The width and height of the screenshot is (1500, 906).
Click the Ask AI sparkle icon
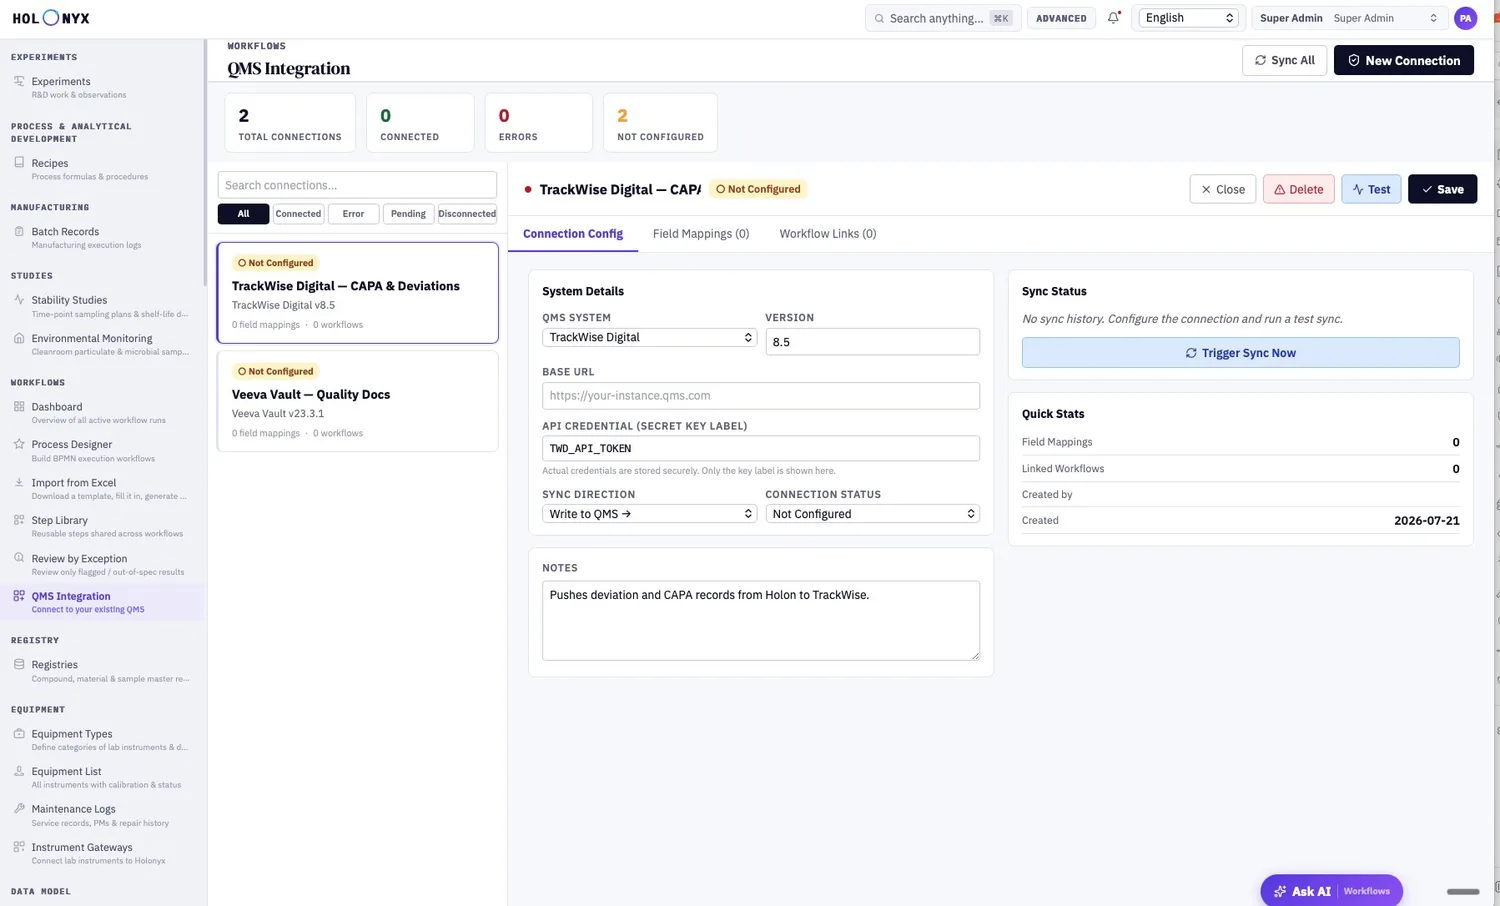pos(1280,891)
